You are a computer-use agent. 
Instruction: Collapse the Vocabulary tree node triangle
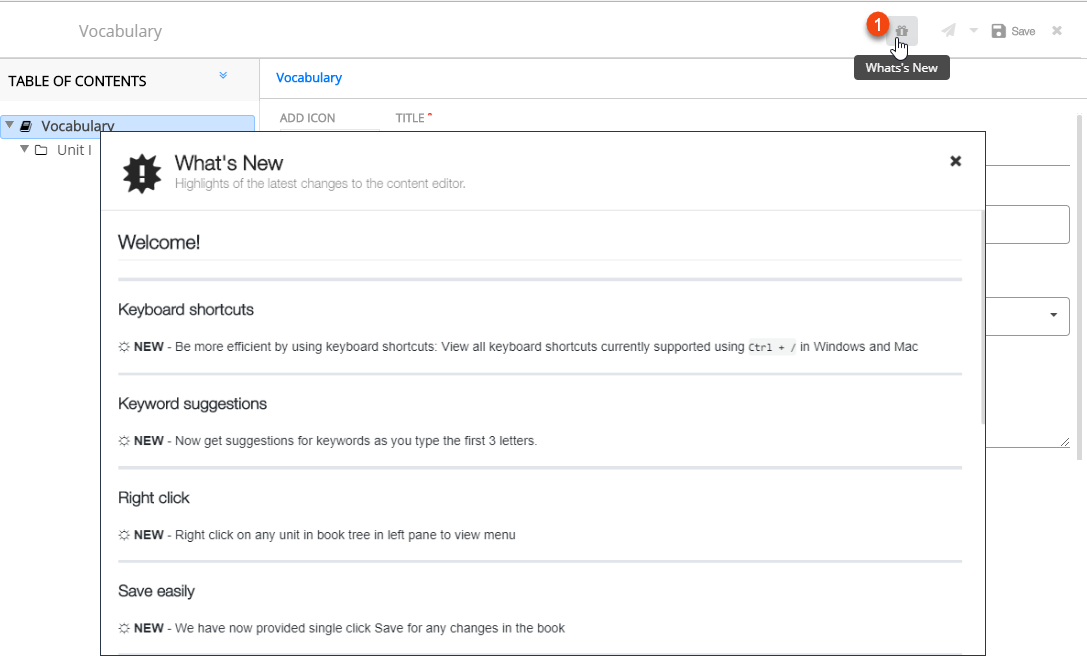tap(9, 126)
